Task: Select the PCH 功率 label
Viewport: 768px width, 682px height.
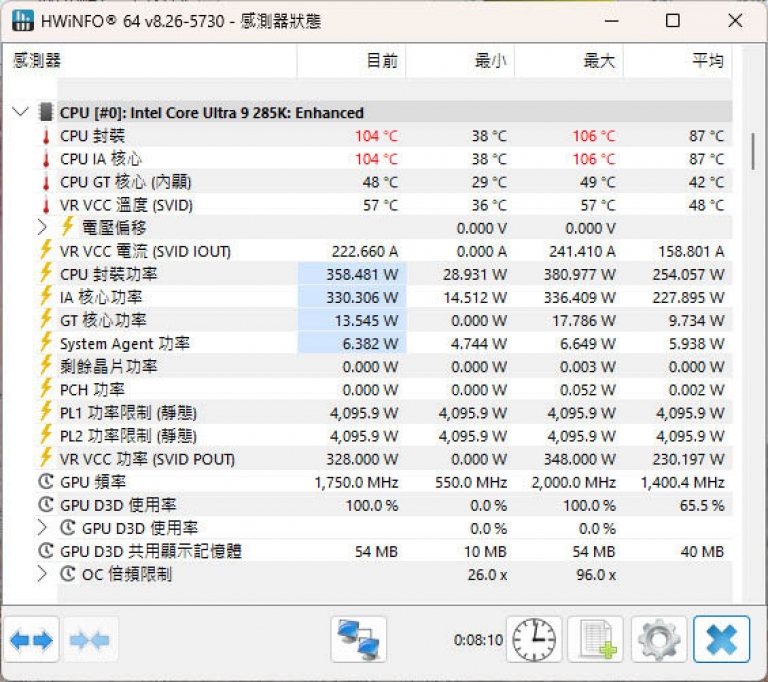Action: (x=92, y=390)
